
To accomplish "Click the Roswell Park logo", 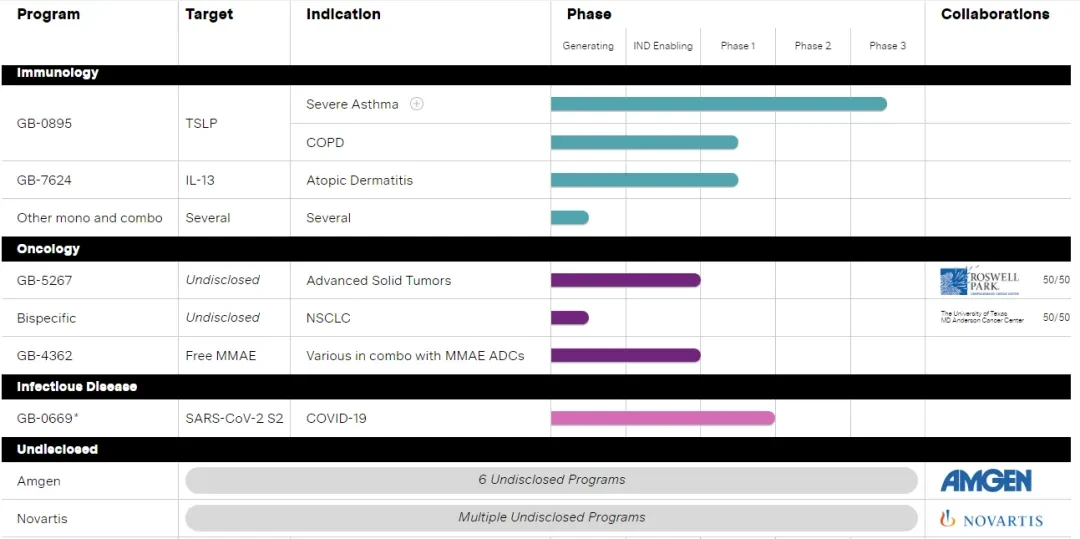I will coord(979,280).
